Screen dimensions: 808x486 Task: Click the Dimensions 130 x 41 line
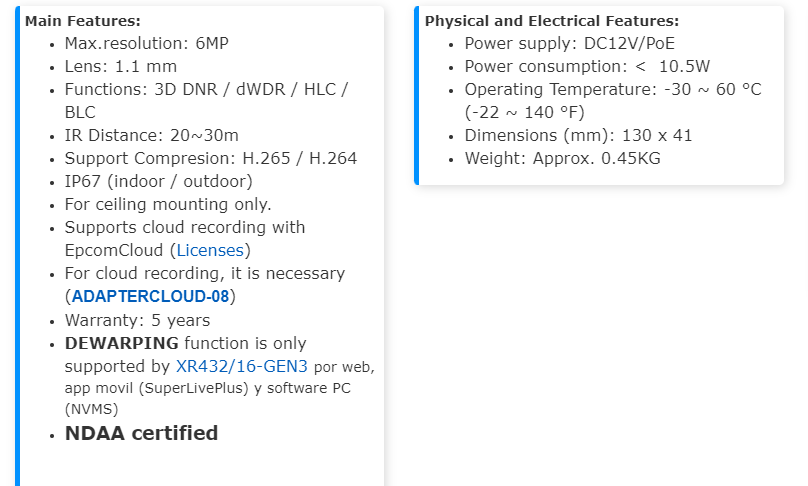pos(578,135)
